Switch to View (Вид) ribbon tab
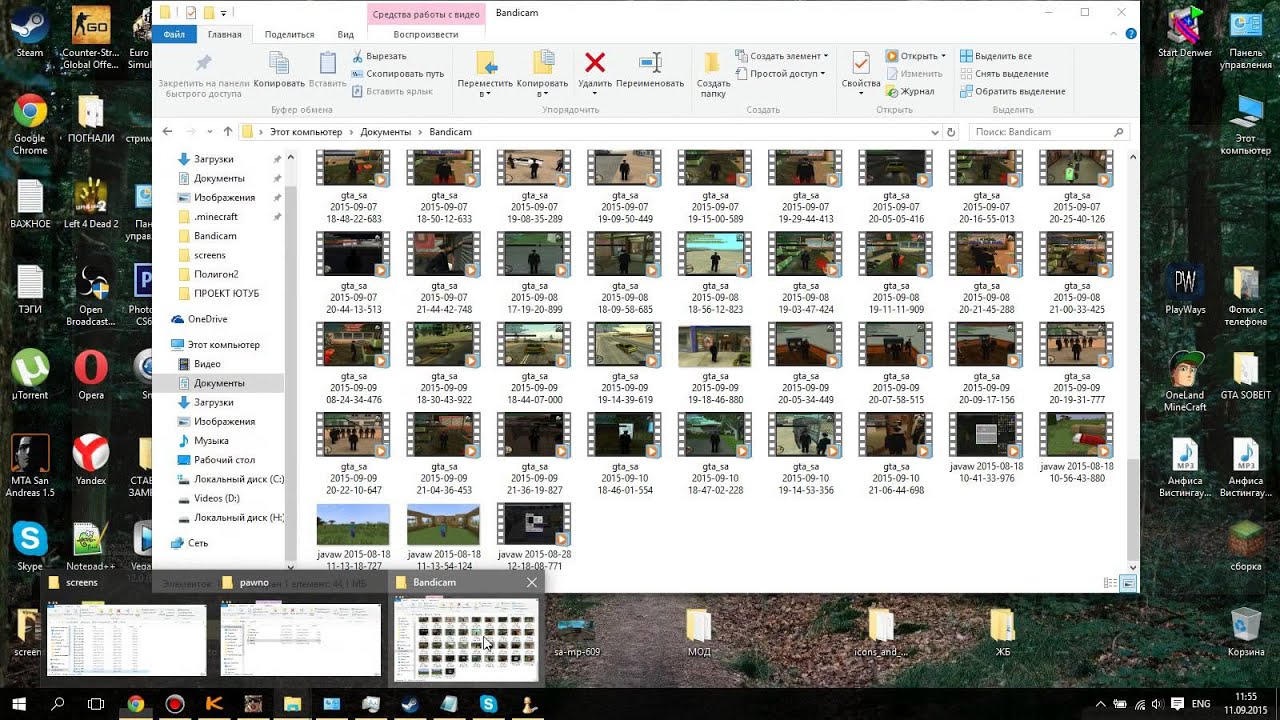1280x720 pixels. coord(346,34)
